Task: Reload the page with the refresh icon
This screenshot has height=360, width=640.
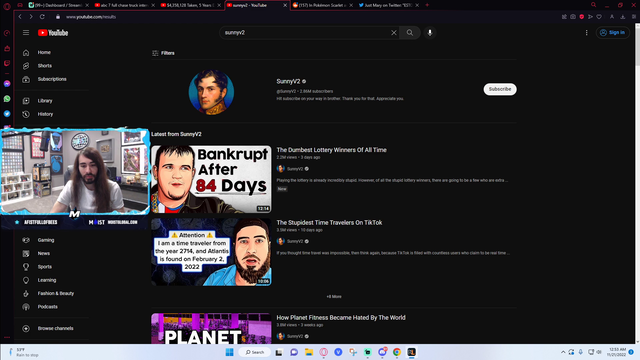Action: (42, 17)
